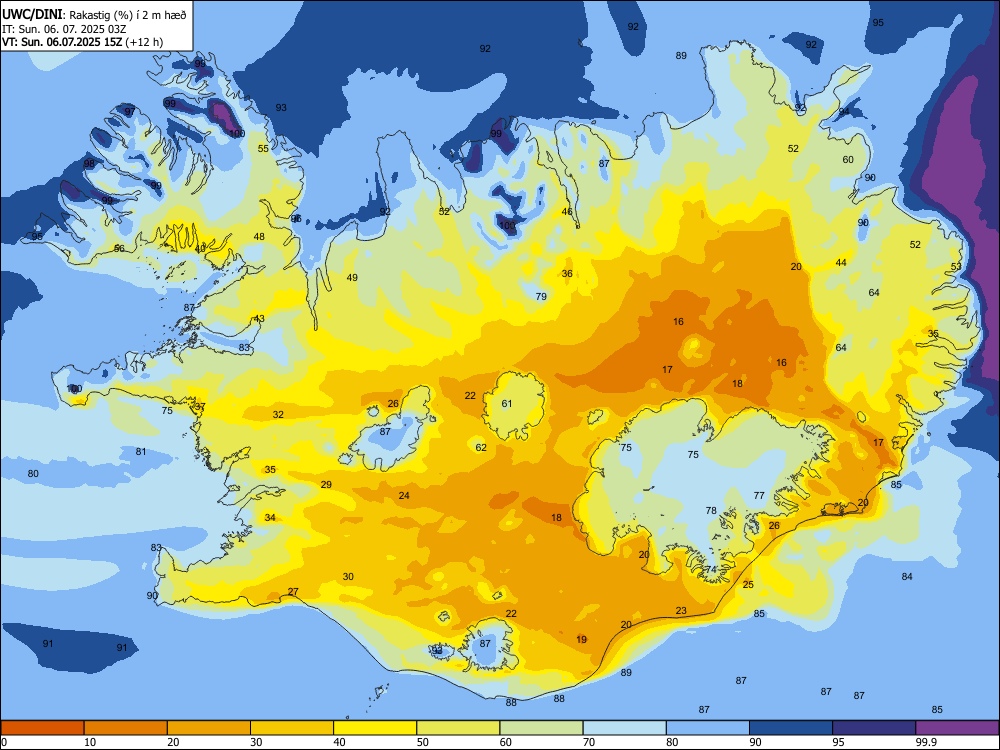Click the humidity value 84 over the sea
Image resolution: width=1000 pixels, height=750 pixels.
(x=907, y=577)
